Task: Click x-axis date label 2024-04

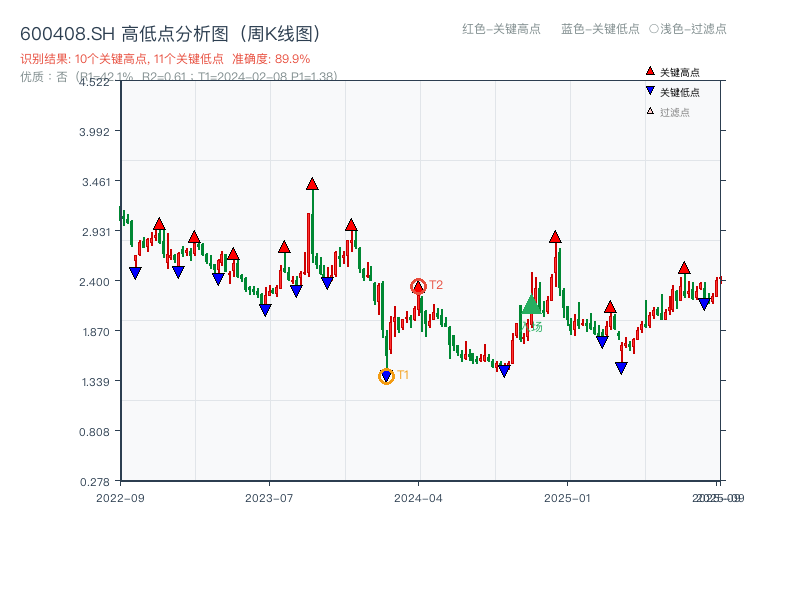Action: pyautogui.click(x=418, y=498)
